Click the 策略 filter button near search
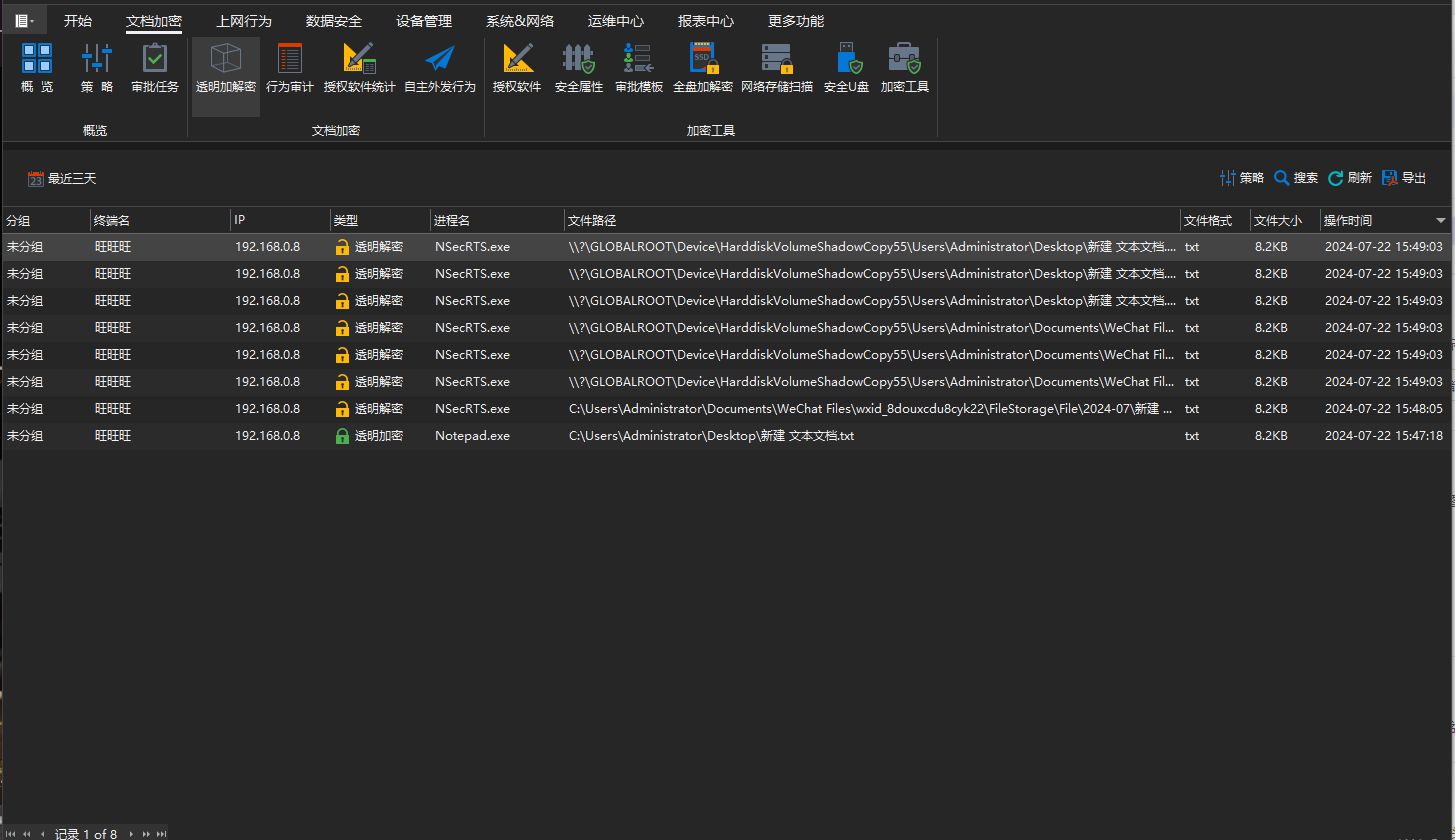 pos(1242,178)
